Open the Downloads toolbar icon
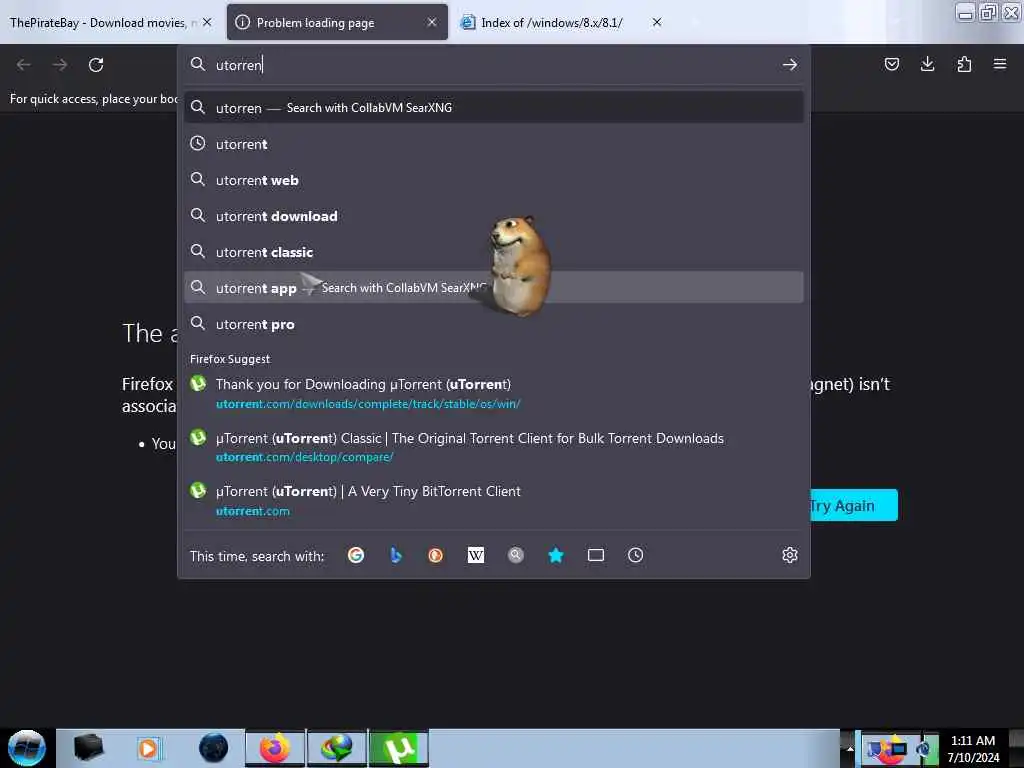 pyautogui.click(x=927, y=64)
